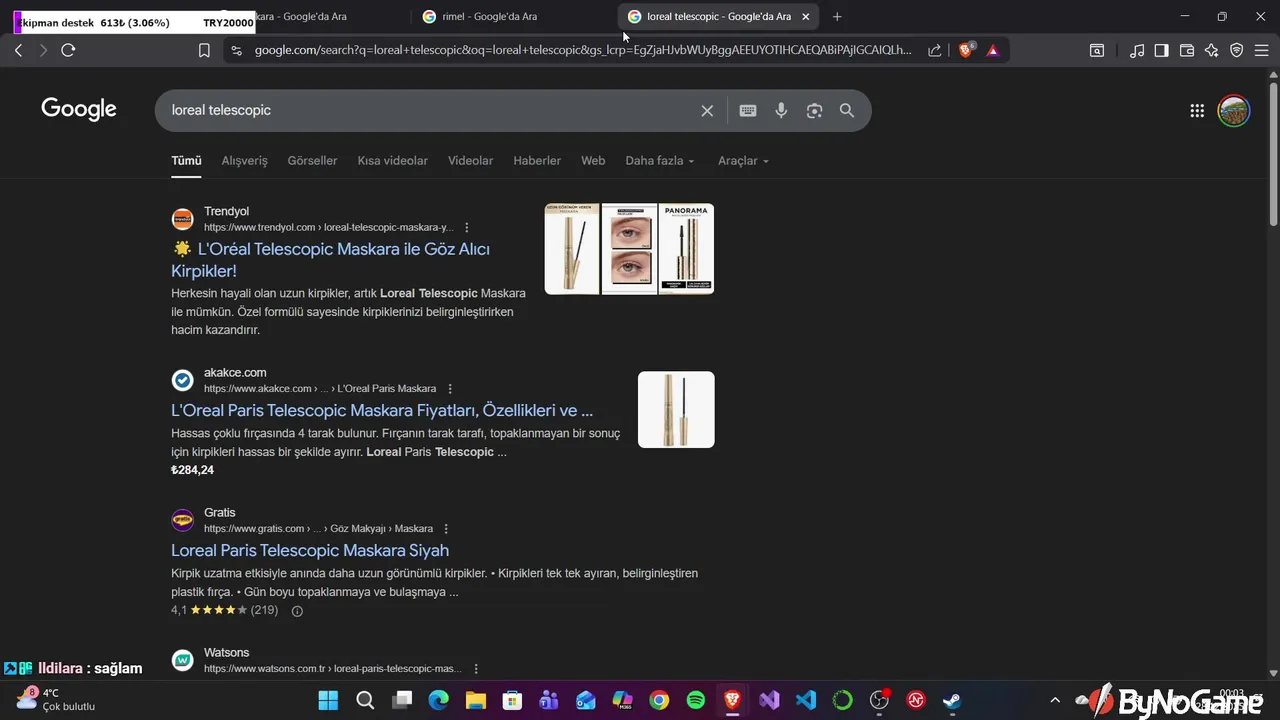1280x720 pixels.
Task: Click into the Google search input field
Action: tap(430, 111)
